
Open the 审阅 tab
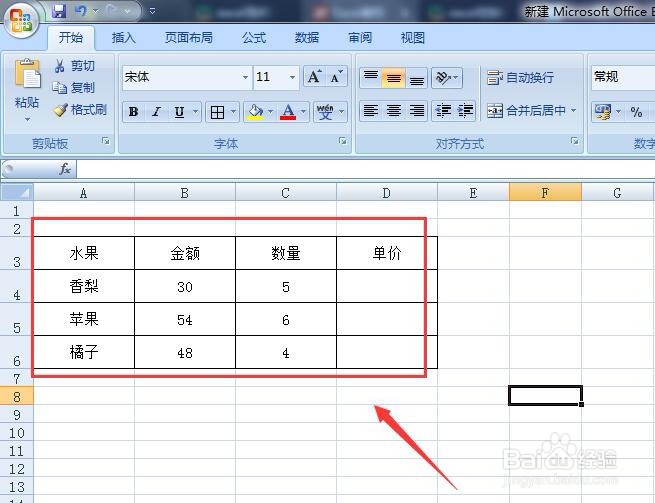[360, 38]
